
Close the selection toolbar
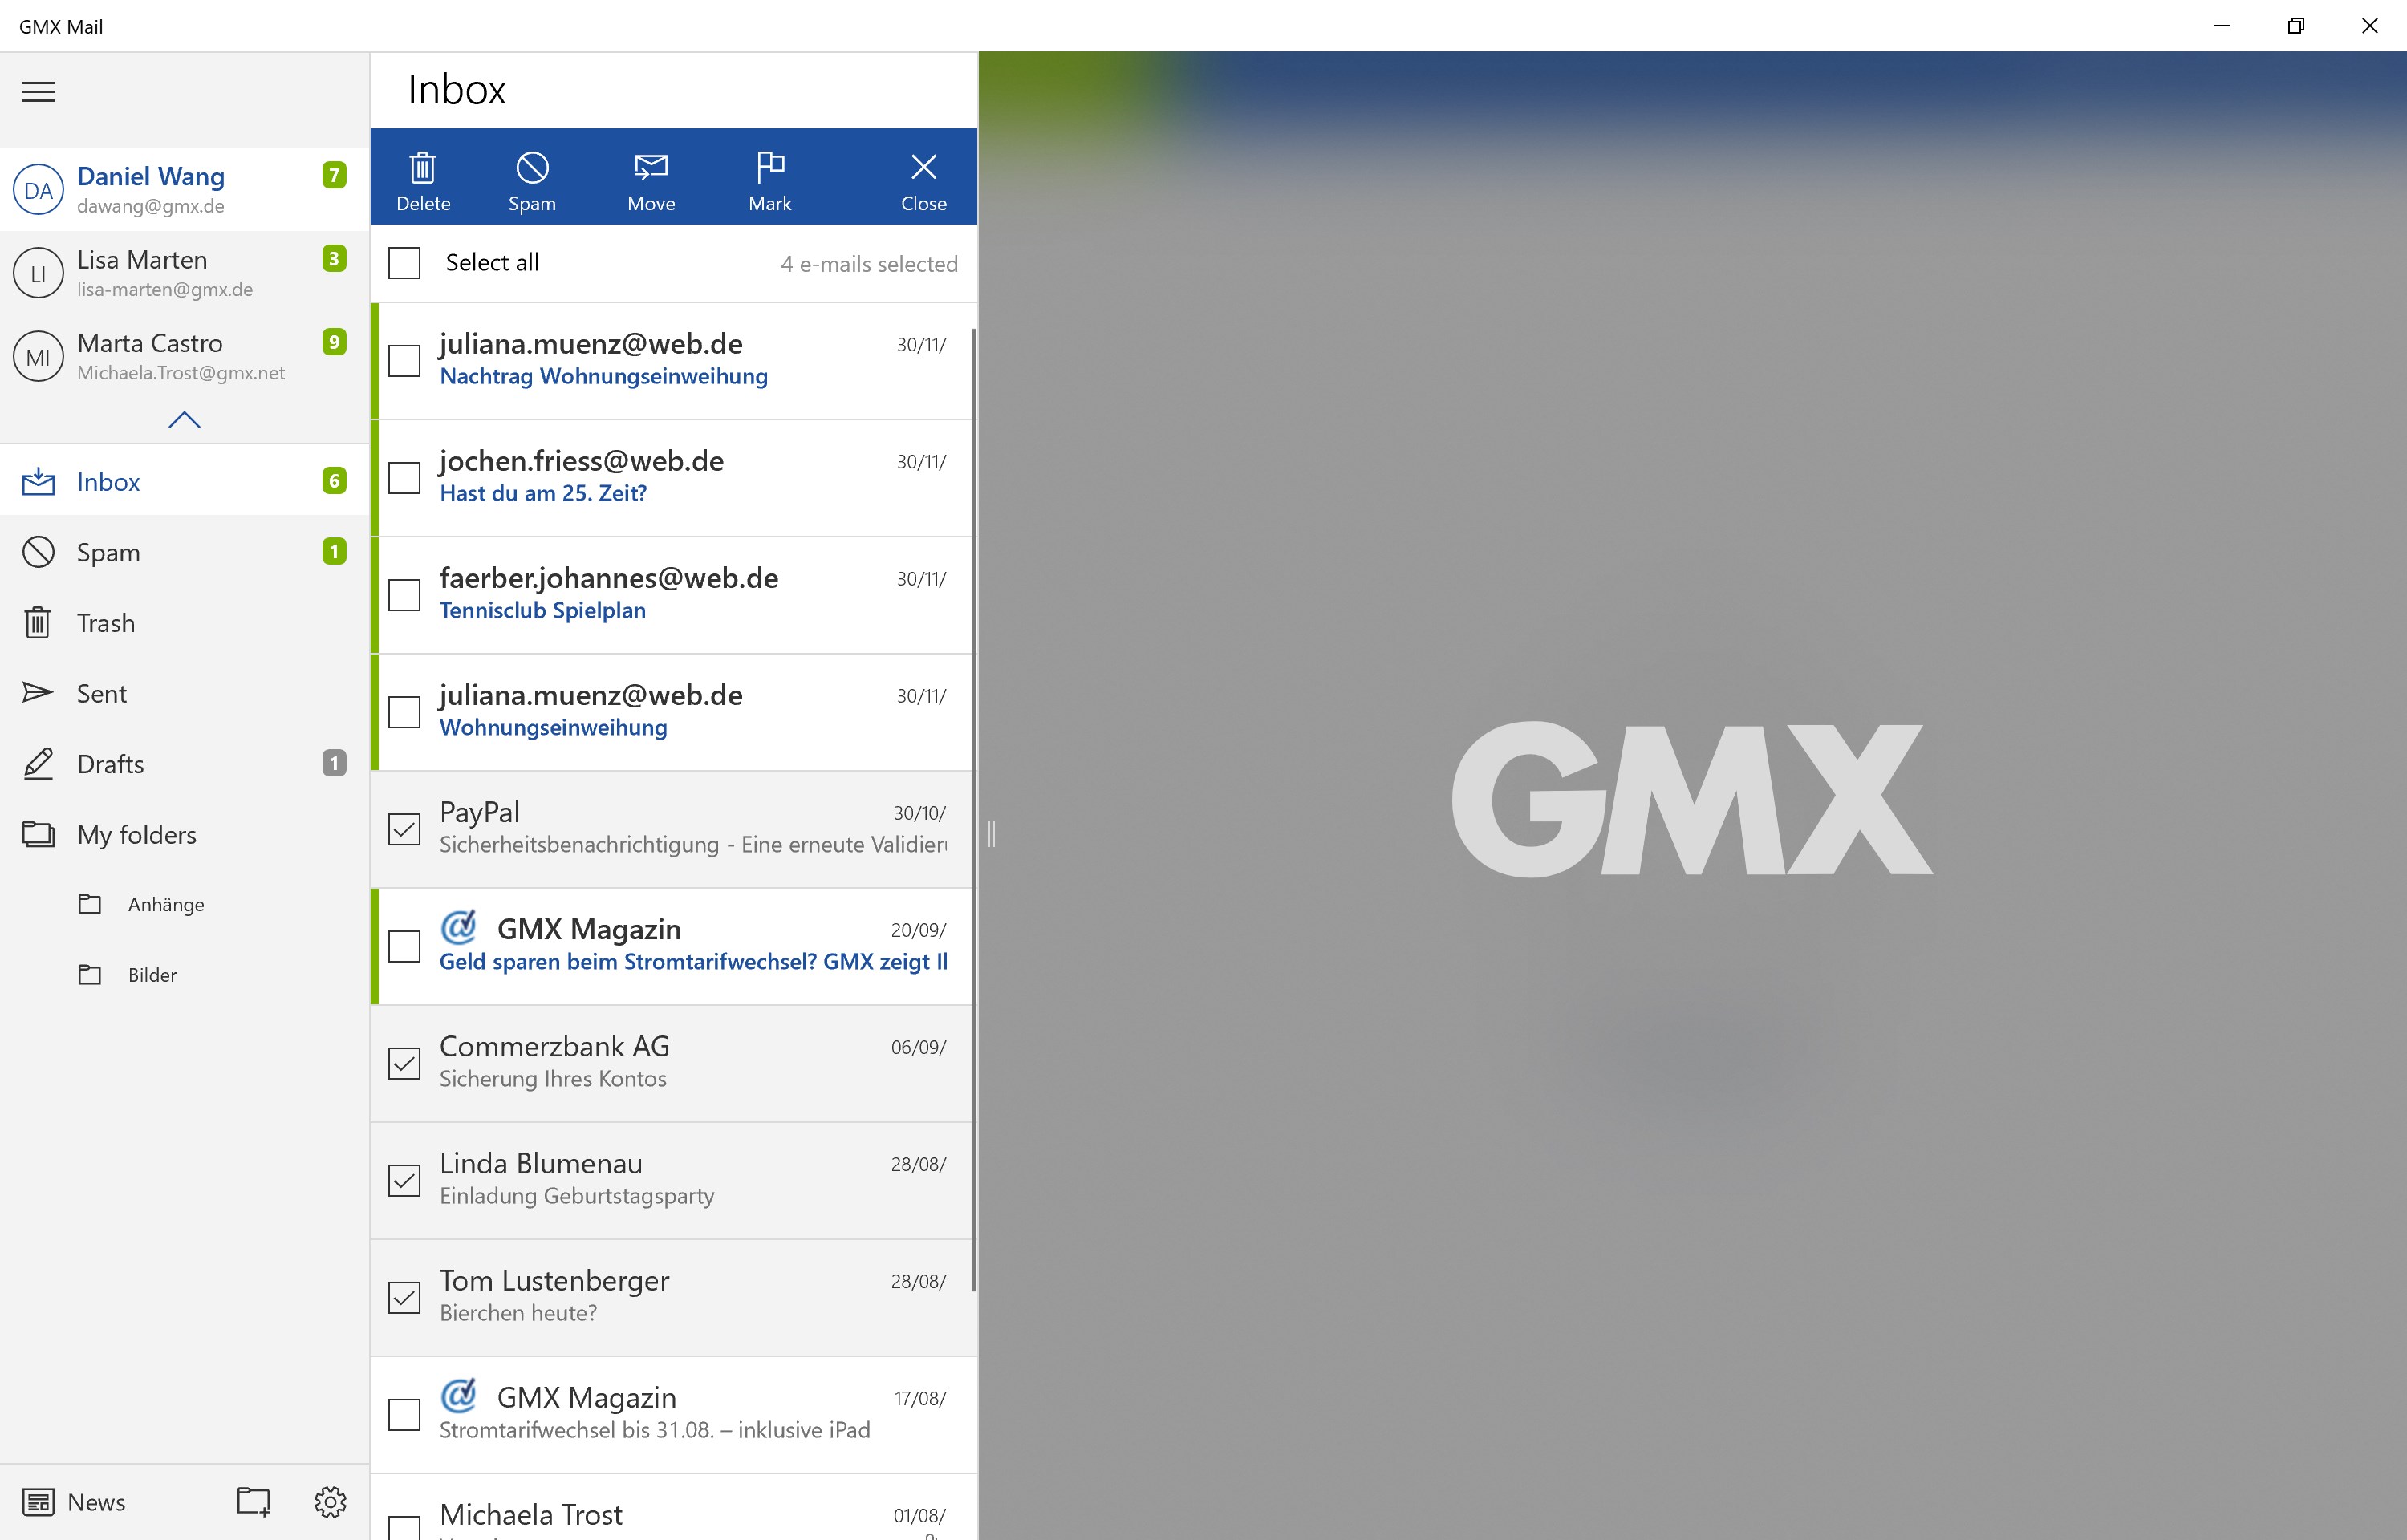[922, 178]
